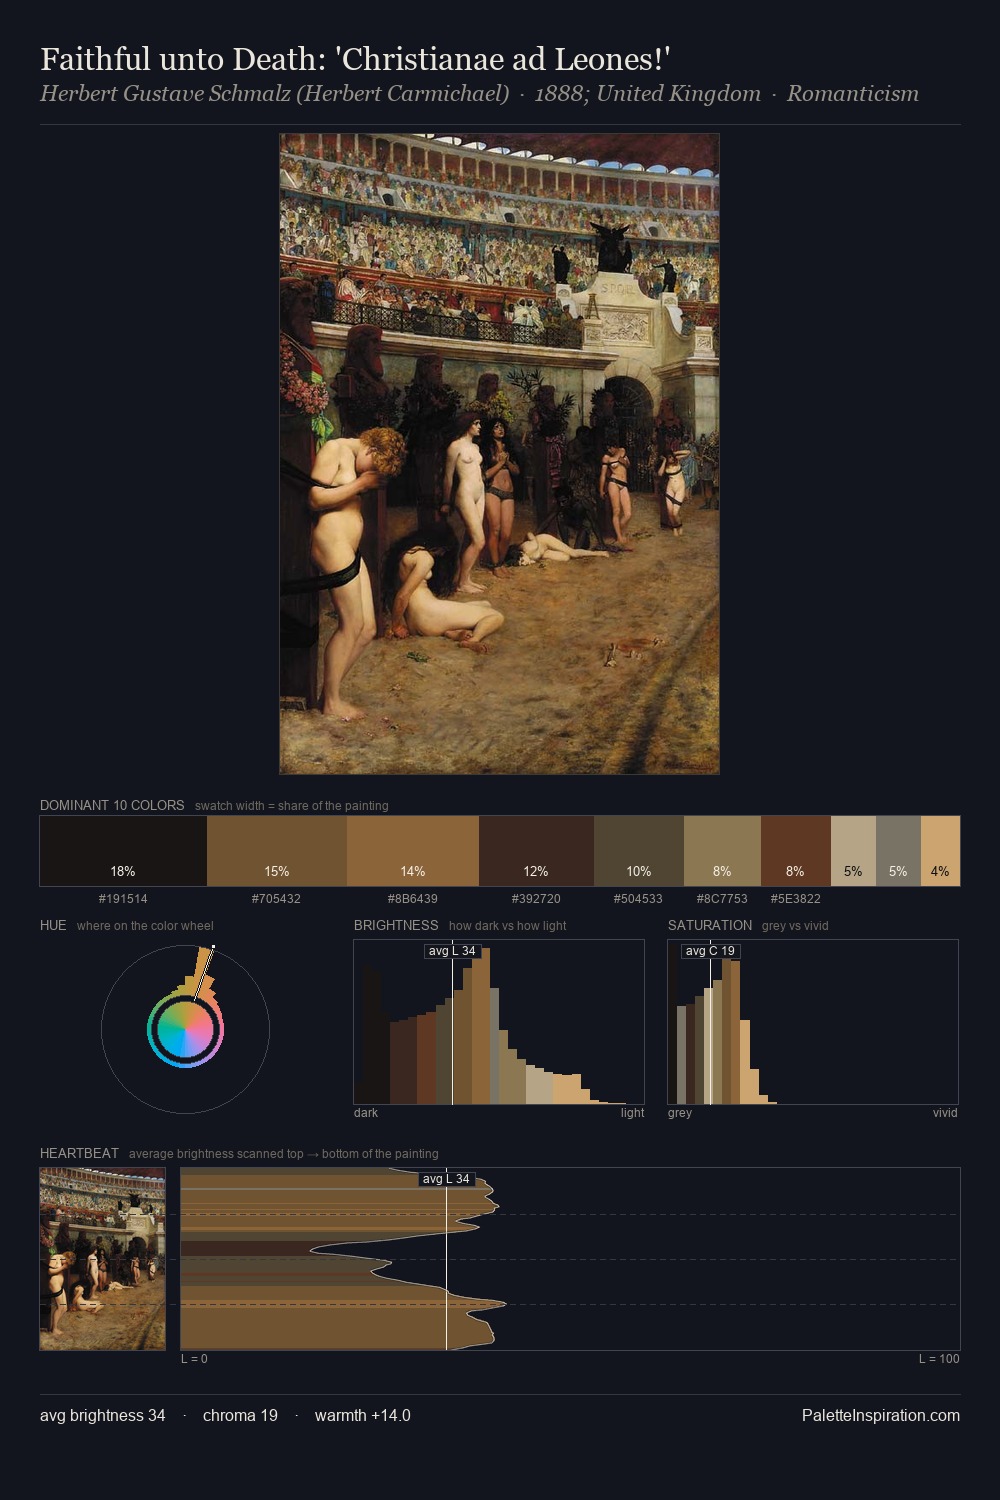Screen dimensions: 1000x1500
Task: Click the heartbeat brightness profile chart
Action: tap(570, 1259)
